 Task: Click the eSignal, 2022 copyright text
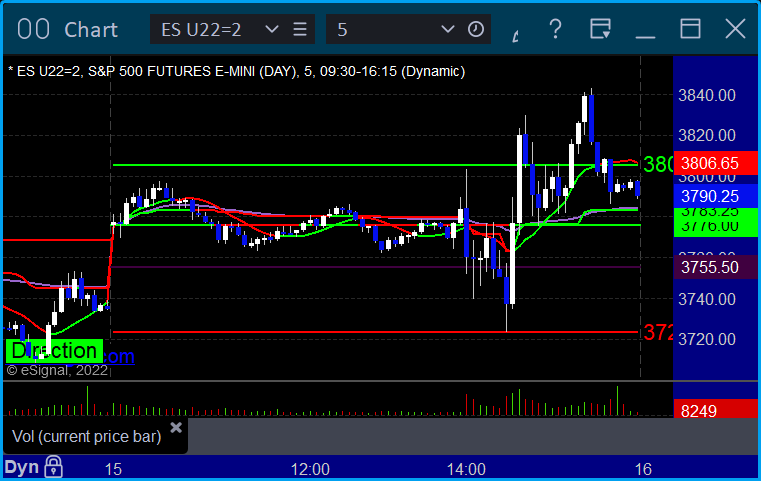coord(57,370)
